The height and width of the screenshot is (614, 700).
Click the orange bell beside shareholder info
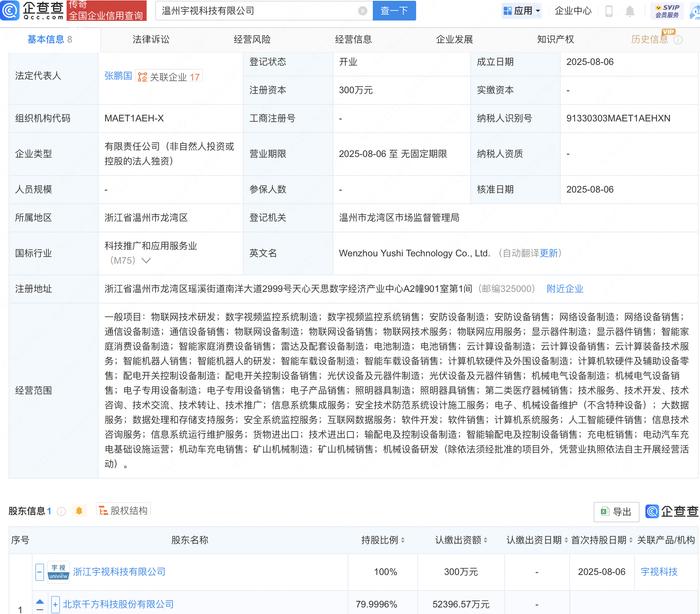click(79, 510)
